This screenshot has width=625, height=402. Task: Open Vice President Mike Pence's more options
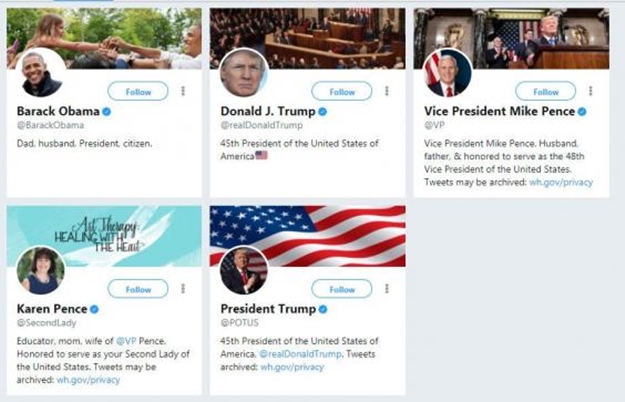click(592, 91)
